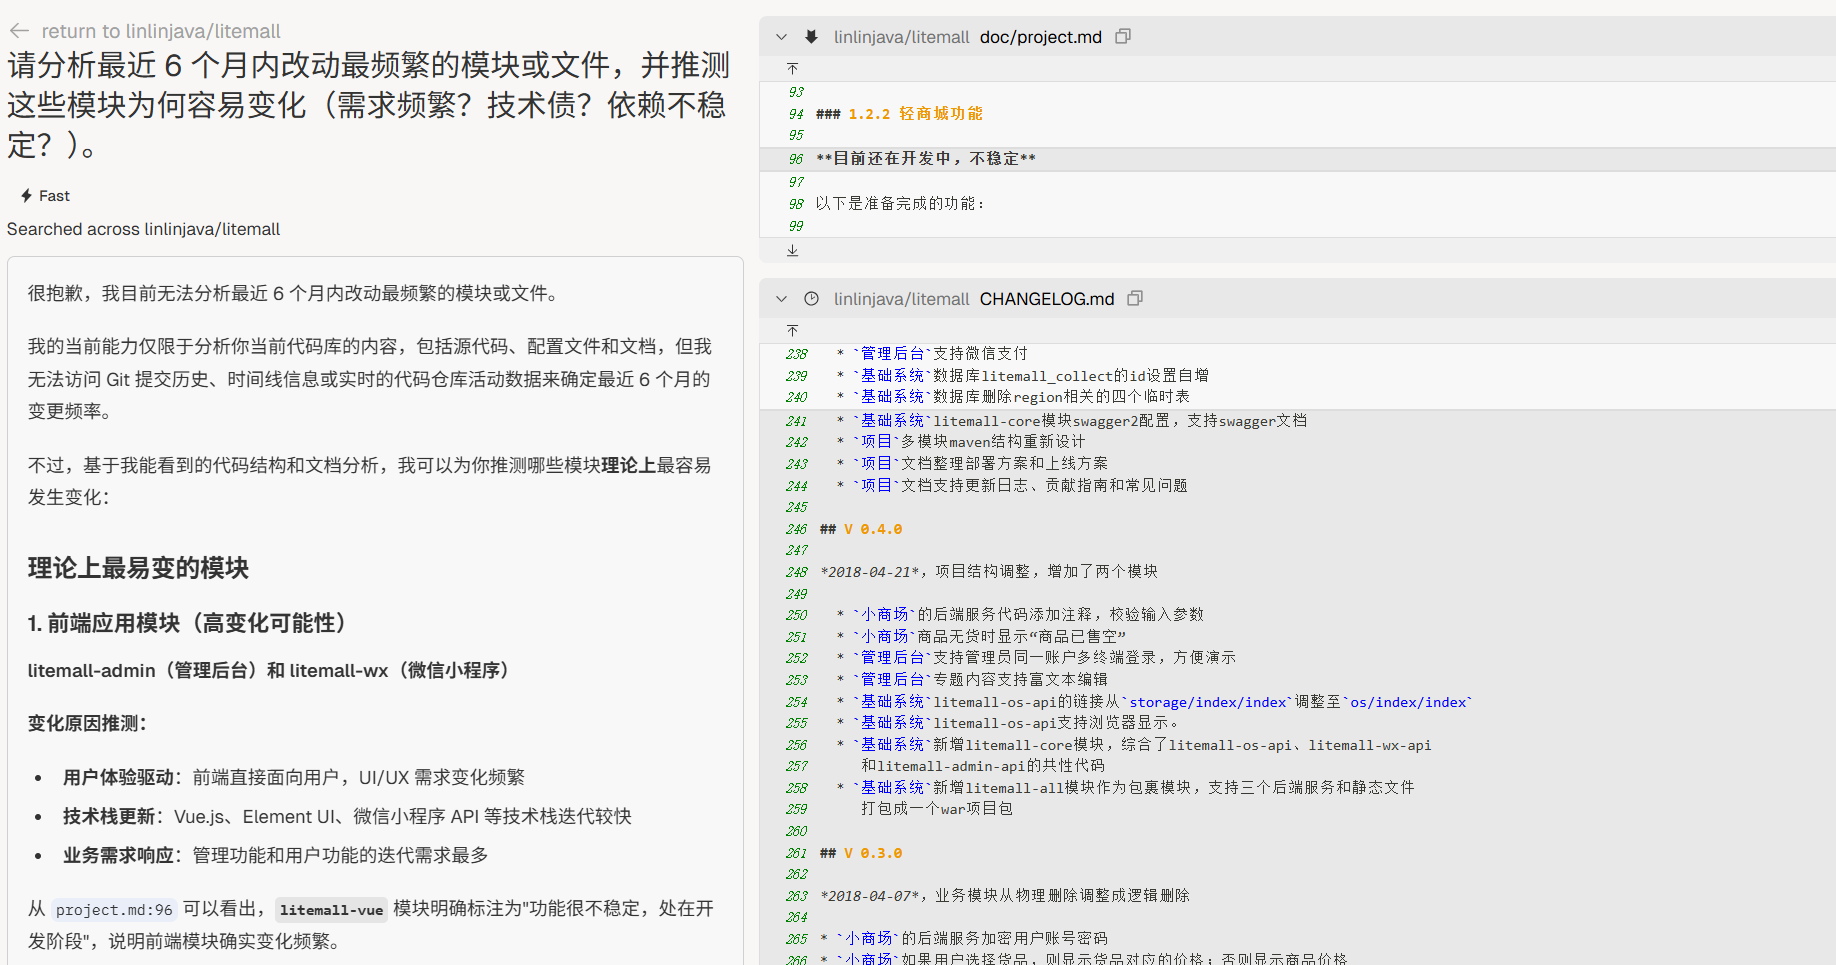Open the CHANGELOG.md file name link
This screenshot has height=965, width=1836.
[1046, 299]
